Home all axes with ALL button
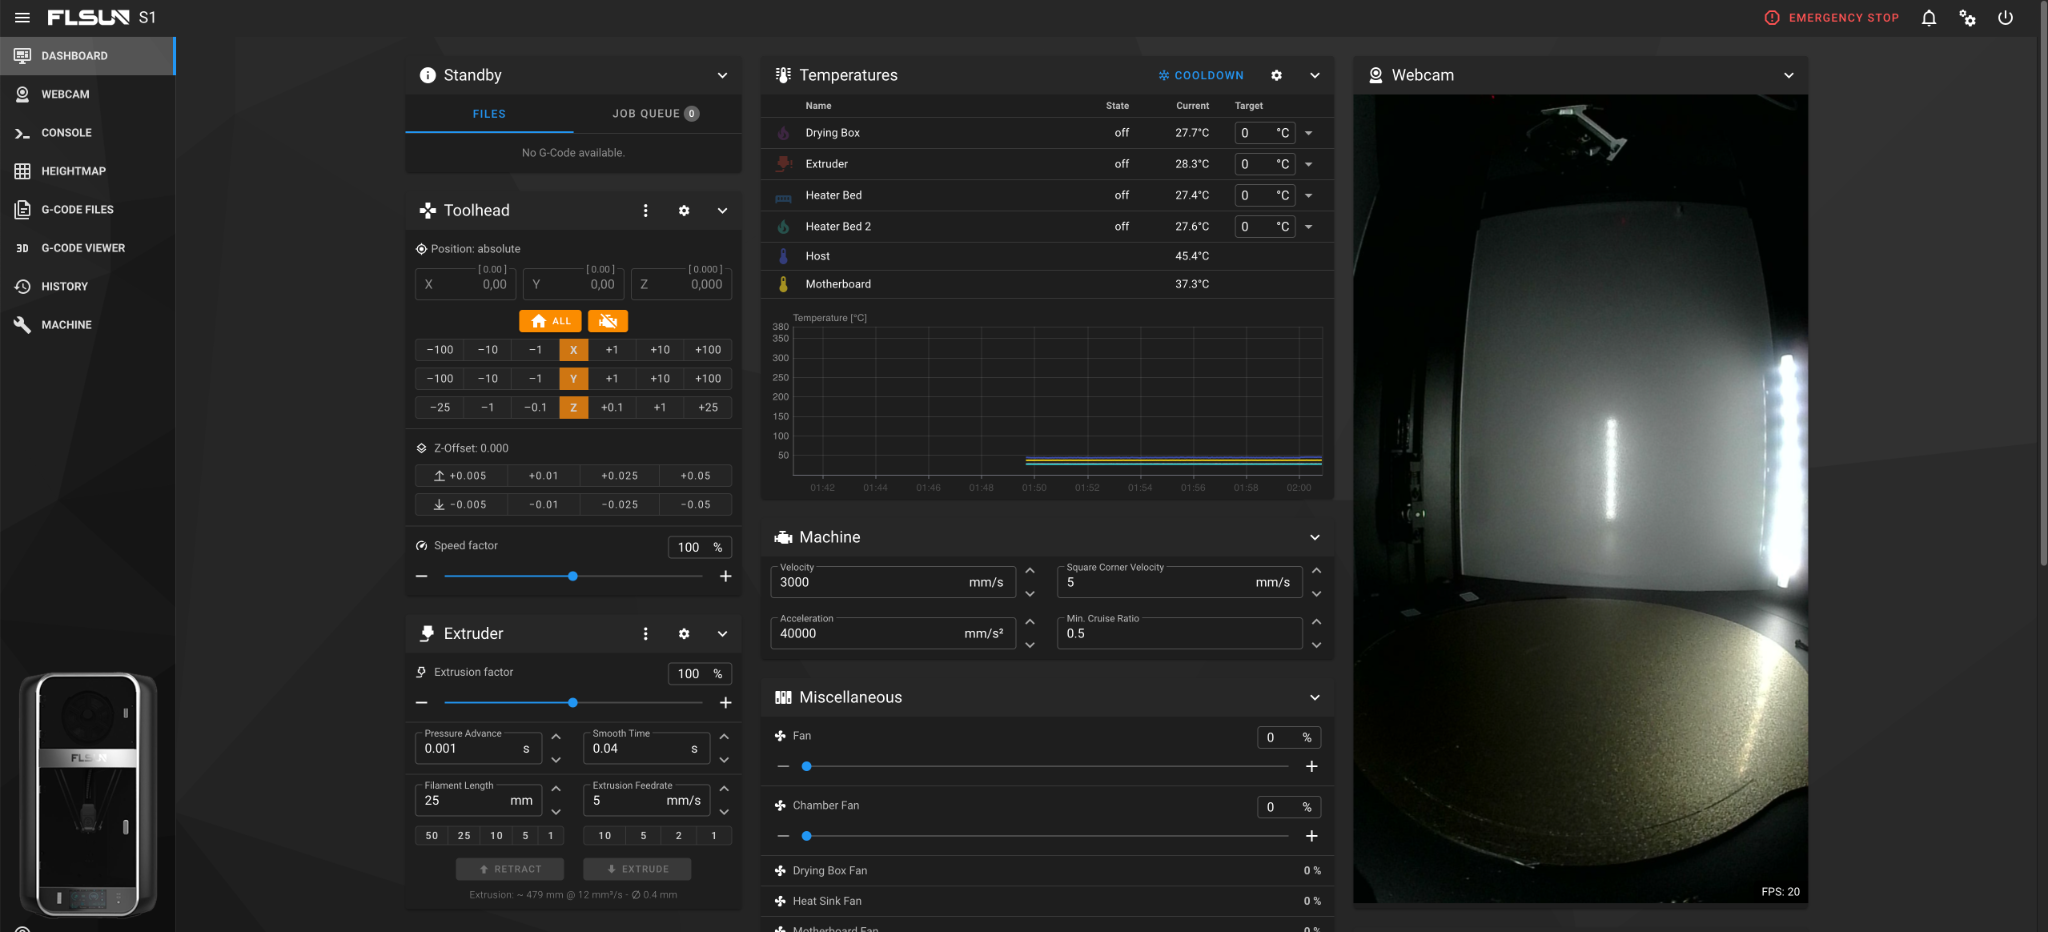 pos(551,321)
